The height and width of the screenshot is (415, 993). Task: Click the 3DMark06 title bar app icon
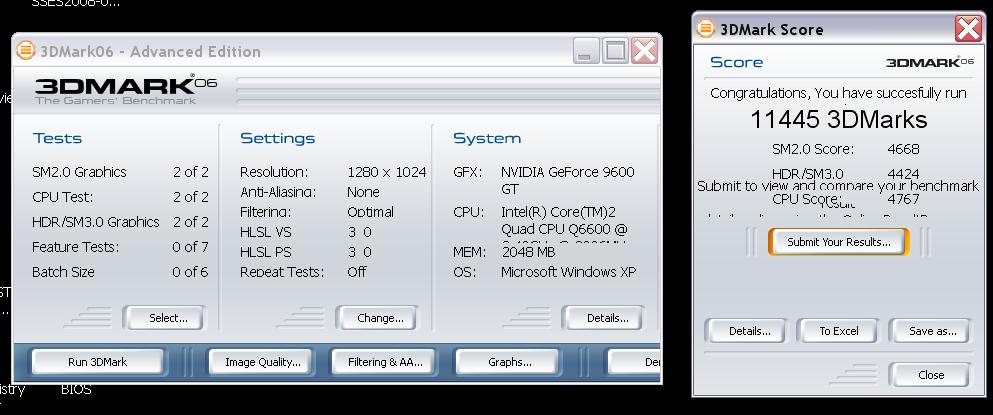25,51
